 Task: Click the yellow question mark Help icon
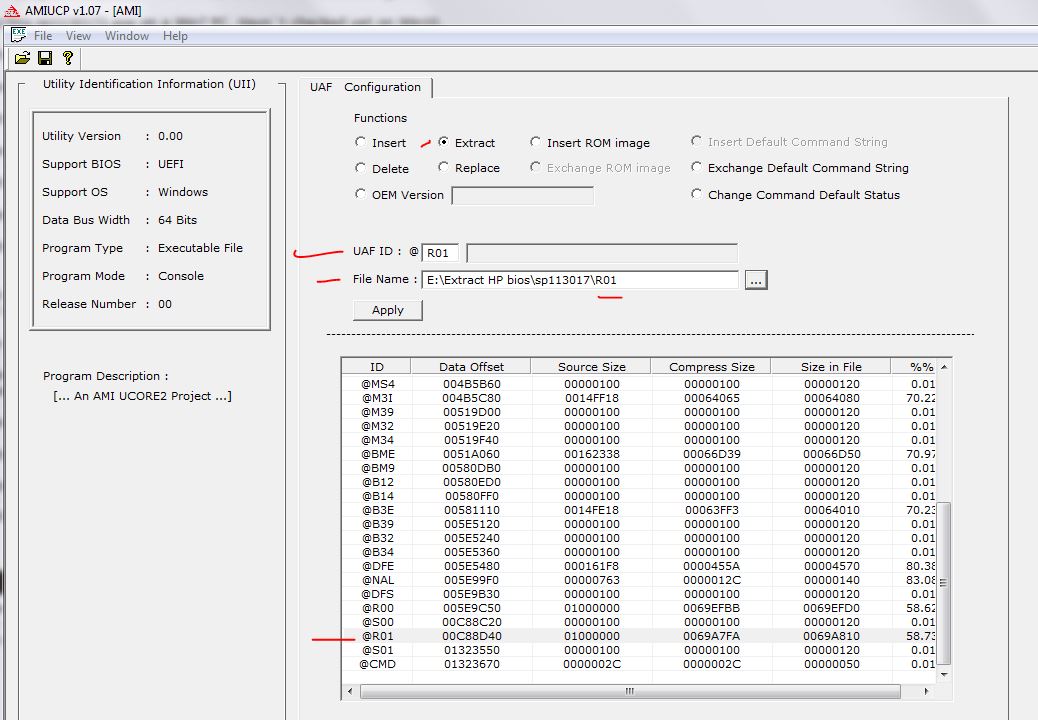[67, 59]
